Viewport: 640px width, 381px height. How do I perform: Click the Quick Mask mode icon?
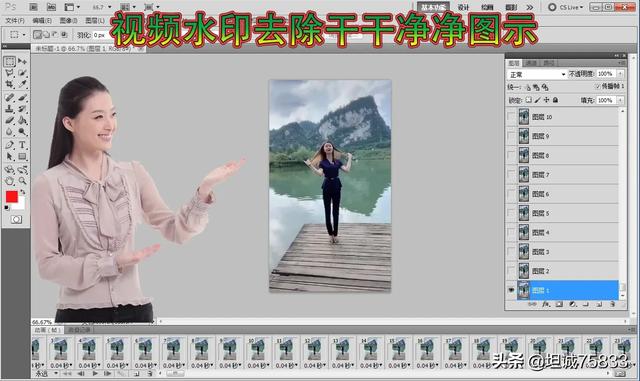(x=16, y=220)
